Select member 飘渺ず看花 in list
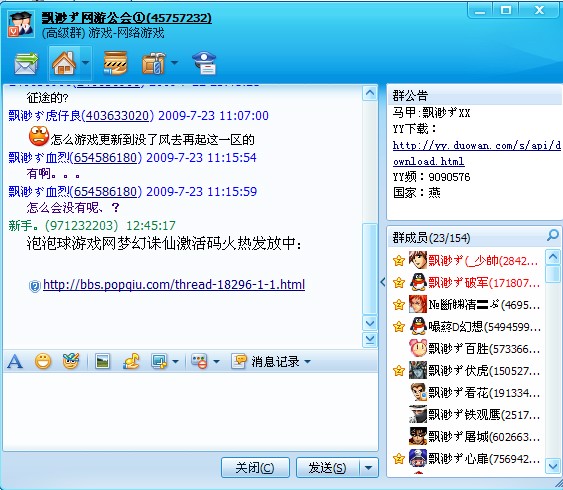The width and height of the screenshot is (563, 490). pos(466,393)
